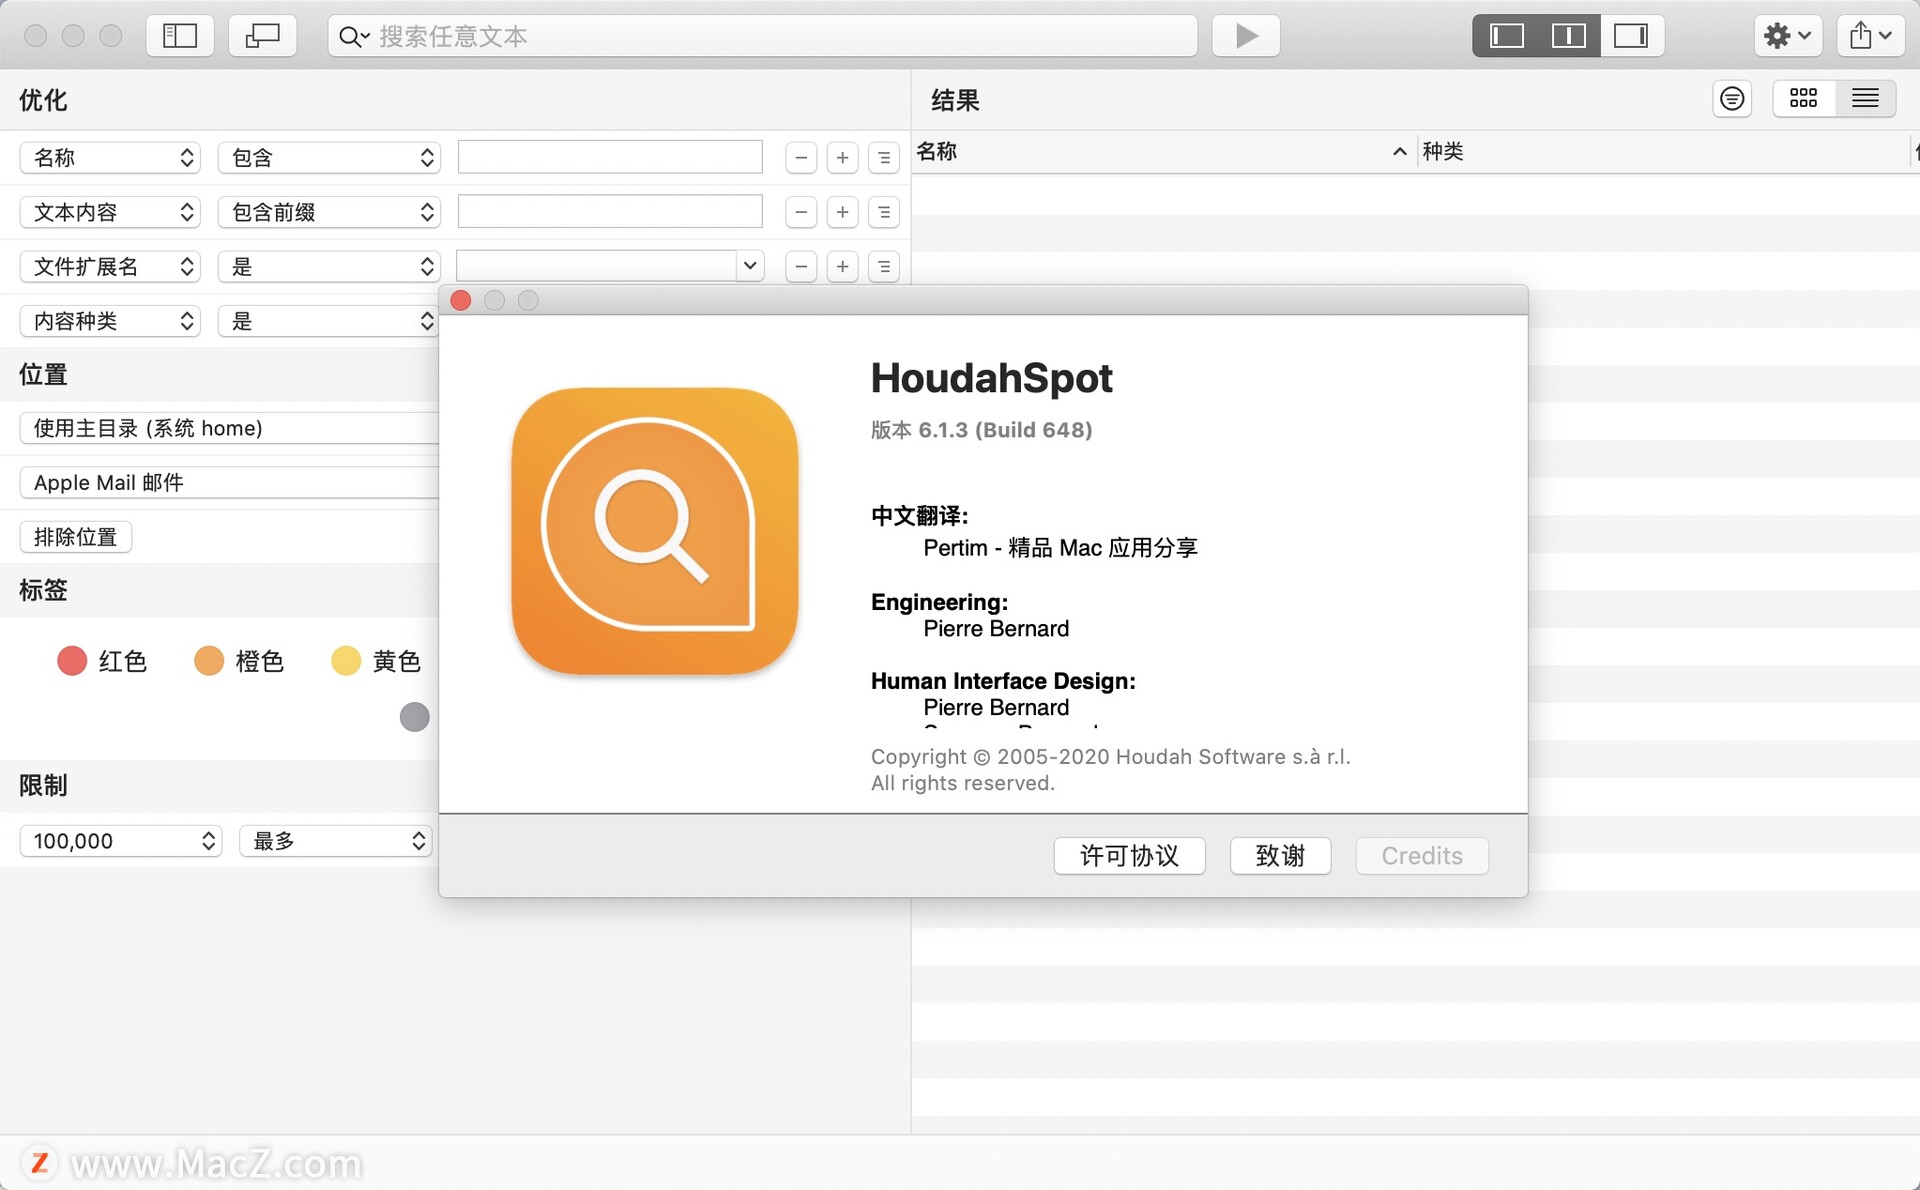Open the 名称 attribute popup

[110, 158]
